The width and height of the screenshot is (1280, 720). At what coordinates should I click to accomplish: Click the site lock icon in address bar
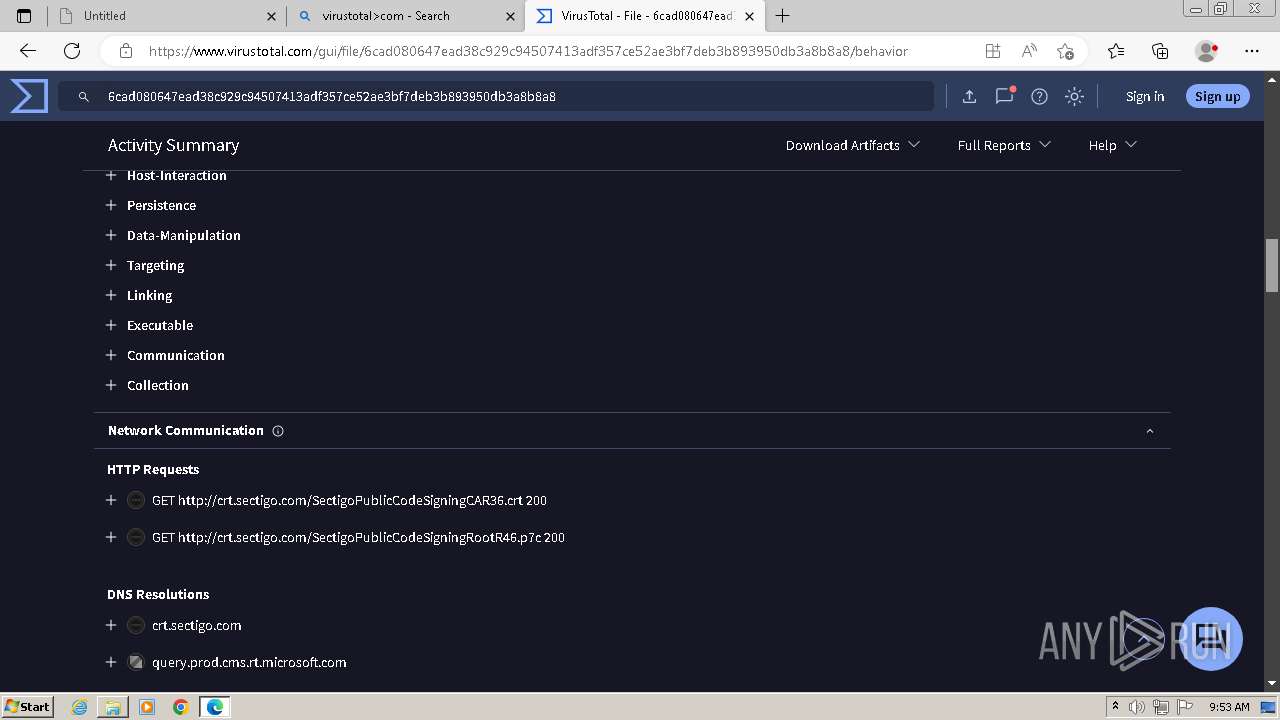coord(126,51)
